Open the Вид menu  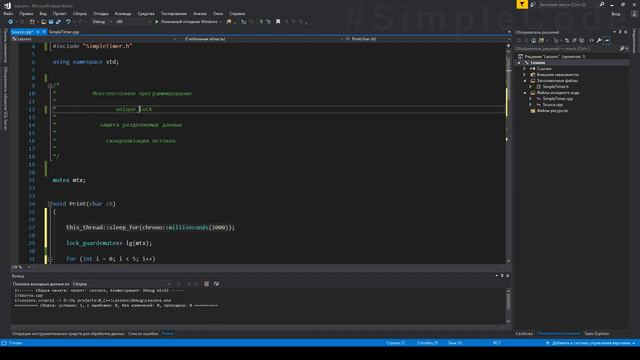[43, 13]
